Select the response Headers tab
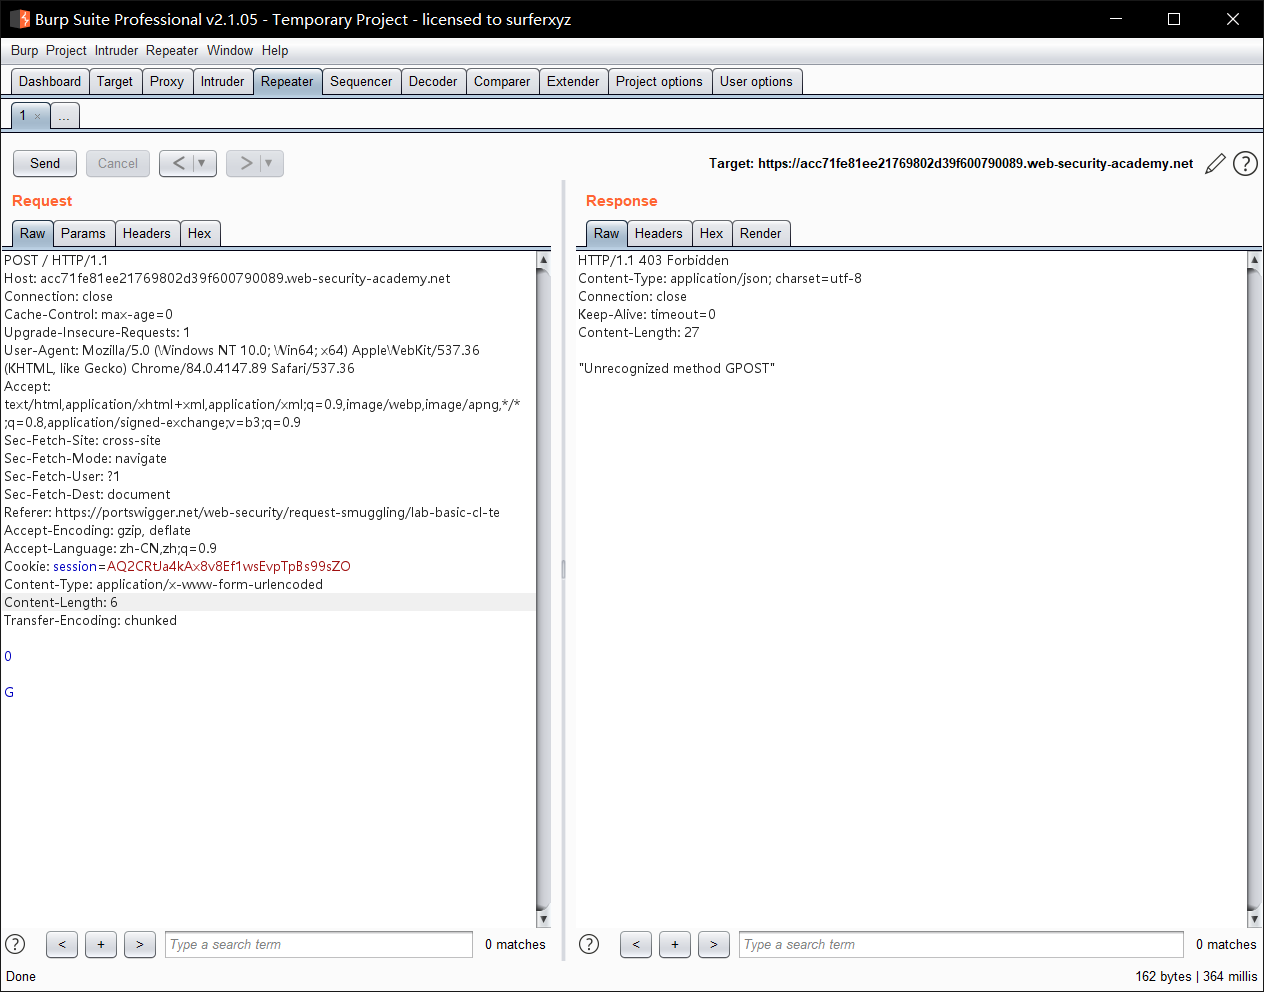This screenshot has width=1264, height=992. click(x=659, y=234)
